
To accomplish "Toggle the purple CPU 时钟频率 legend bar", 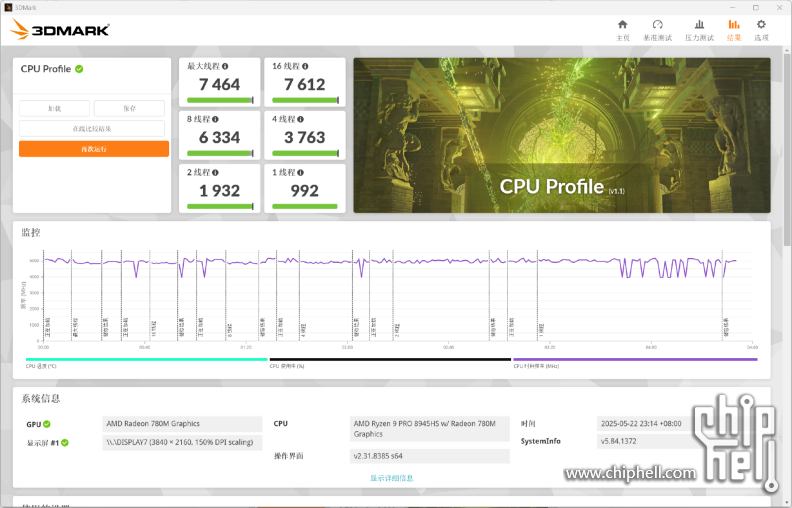I will [x=635, y=360].
